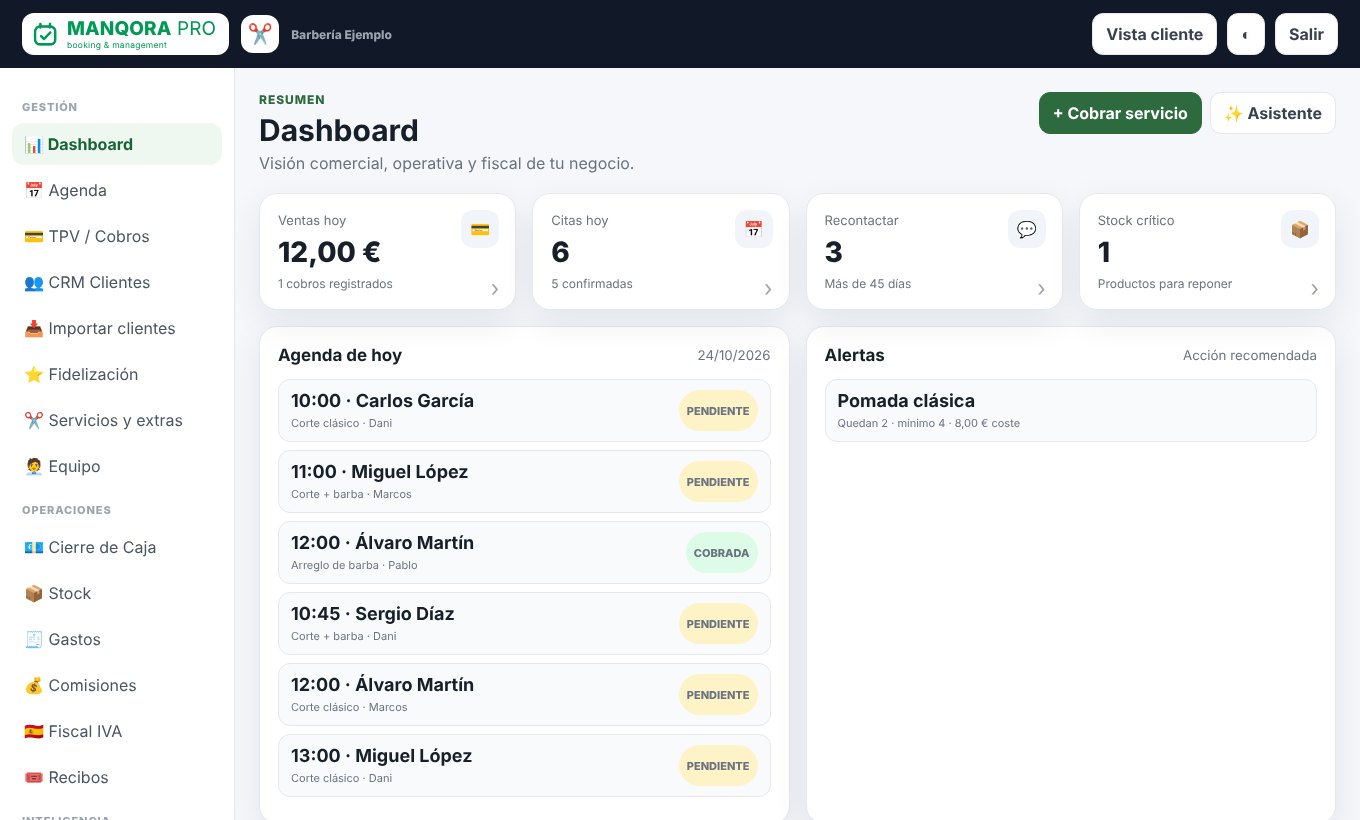1360x820 pixels.
Task: Click the 24/10/2026 agenda date
Action: pos(734,355)
